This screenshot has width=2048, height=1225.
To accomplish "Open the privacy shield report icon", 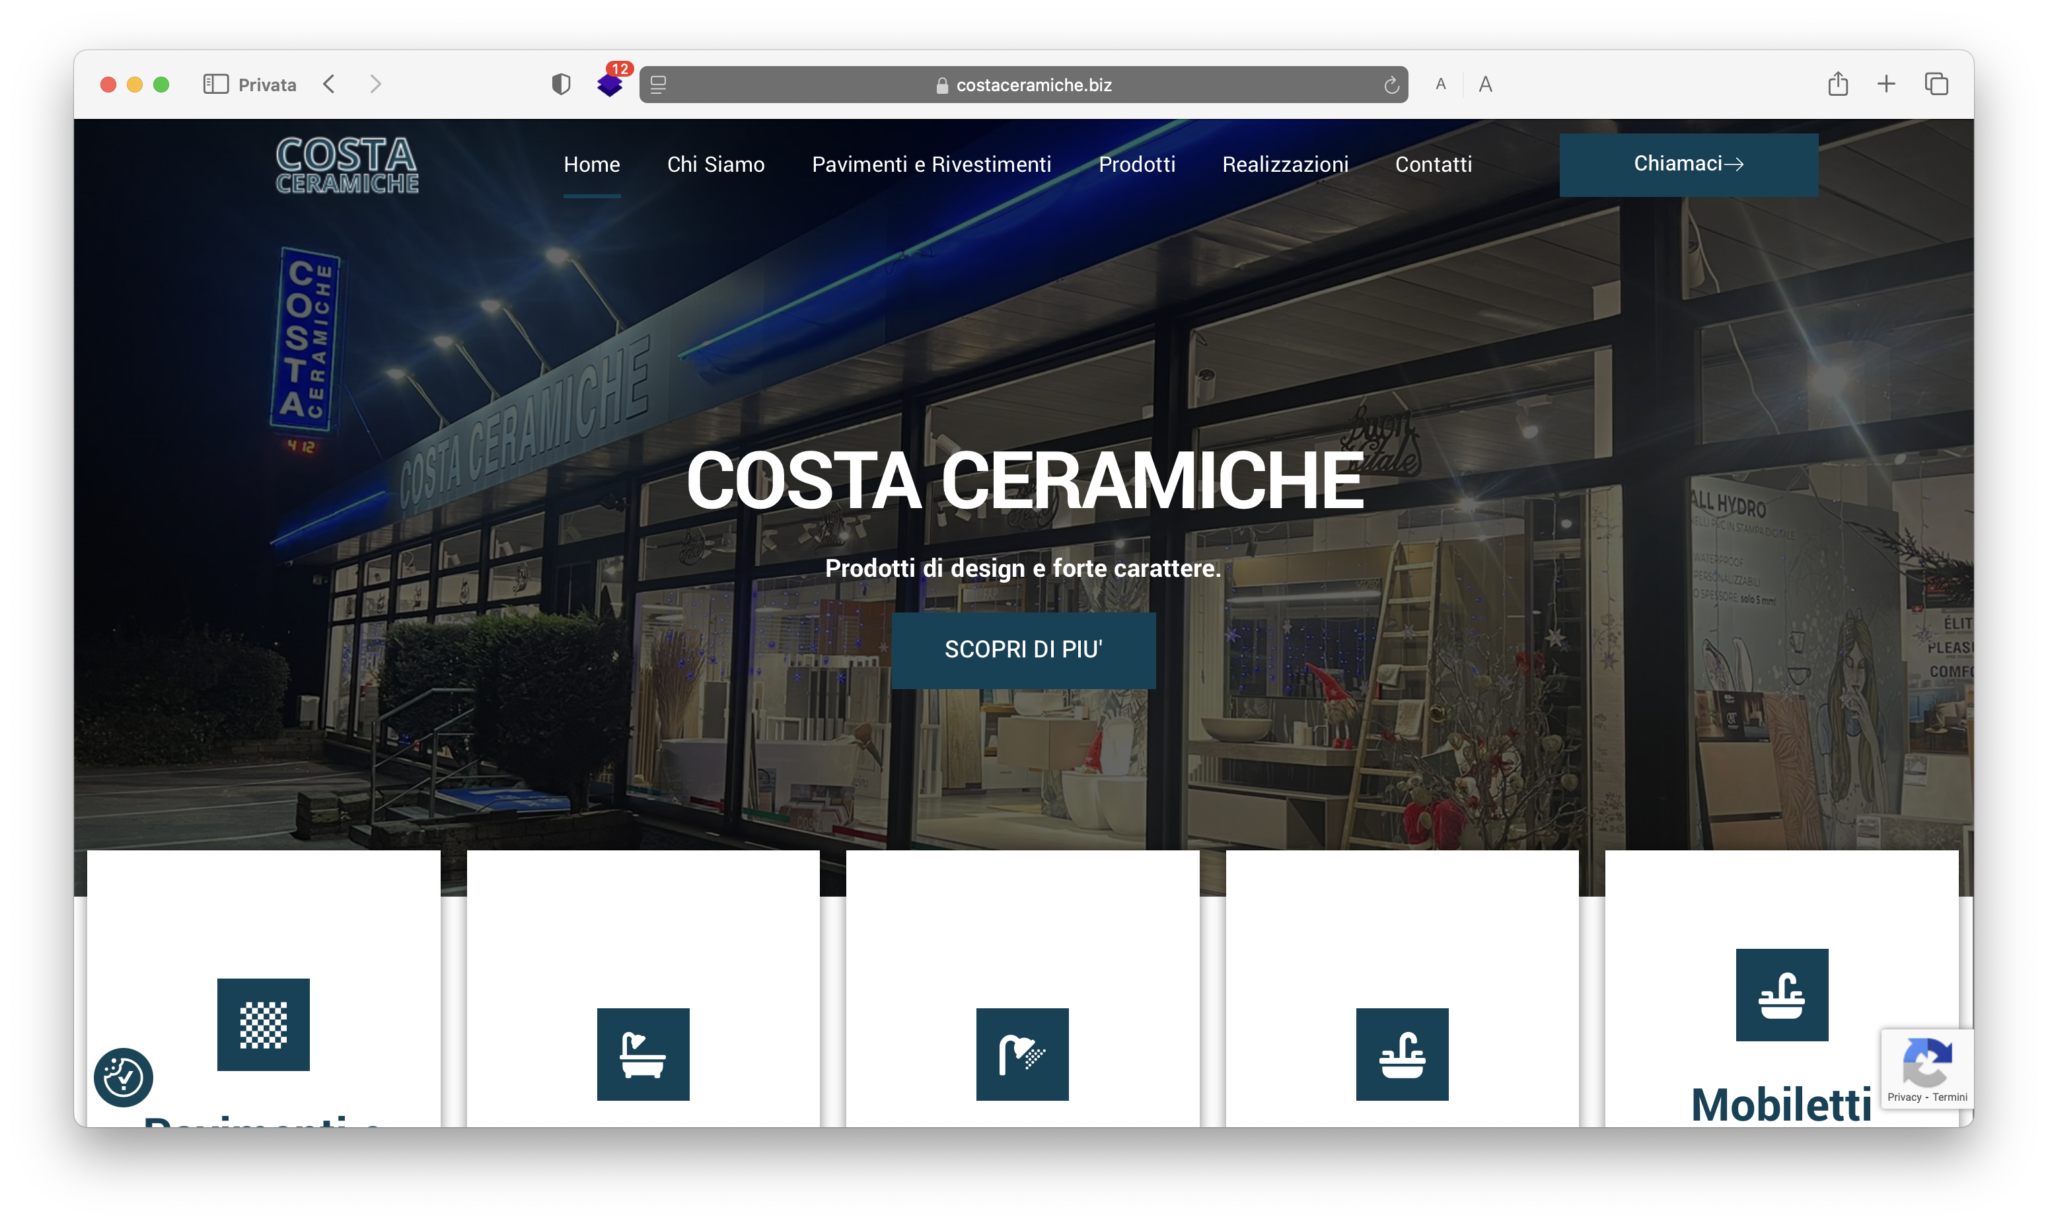I will coord(561,84).
